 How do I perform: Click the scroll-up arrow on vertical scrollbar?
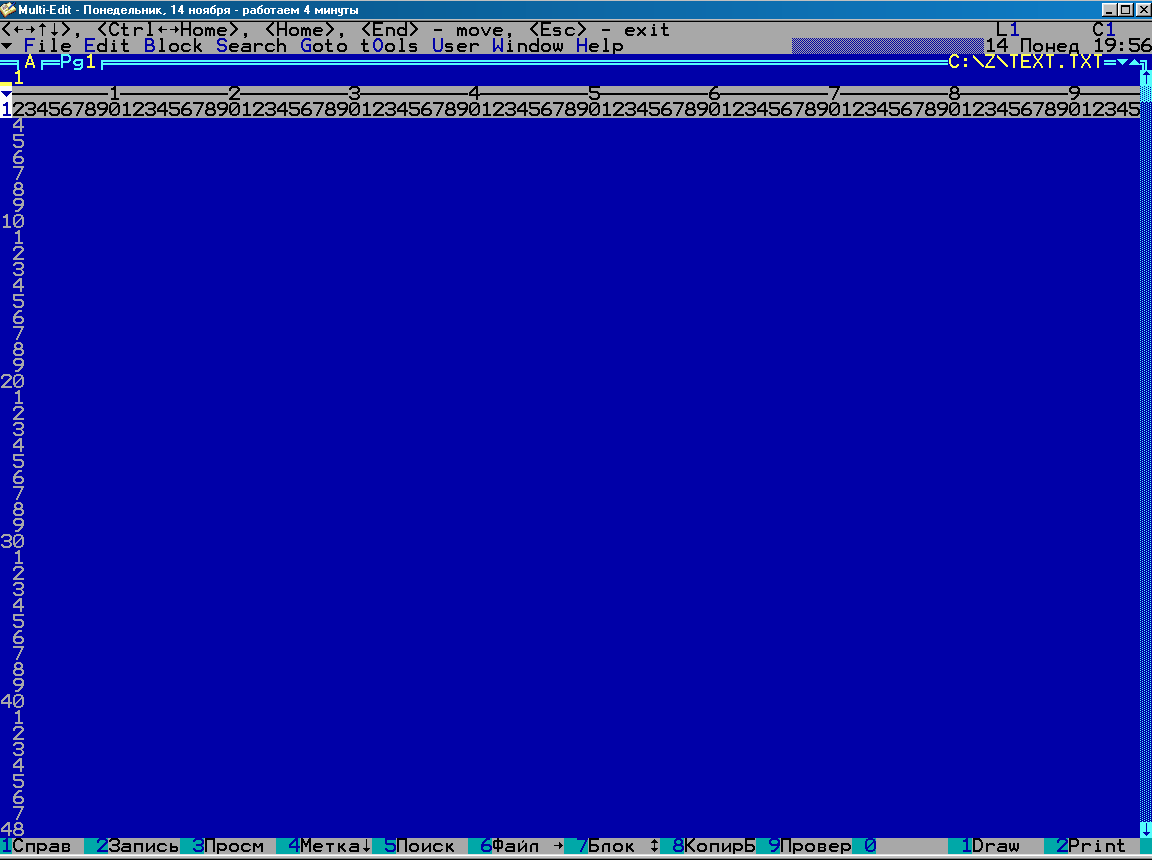(x=1145, y=77)
